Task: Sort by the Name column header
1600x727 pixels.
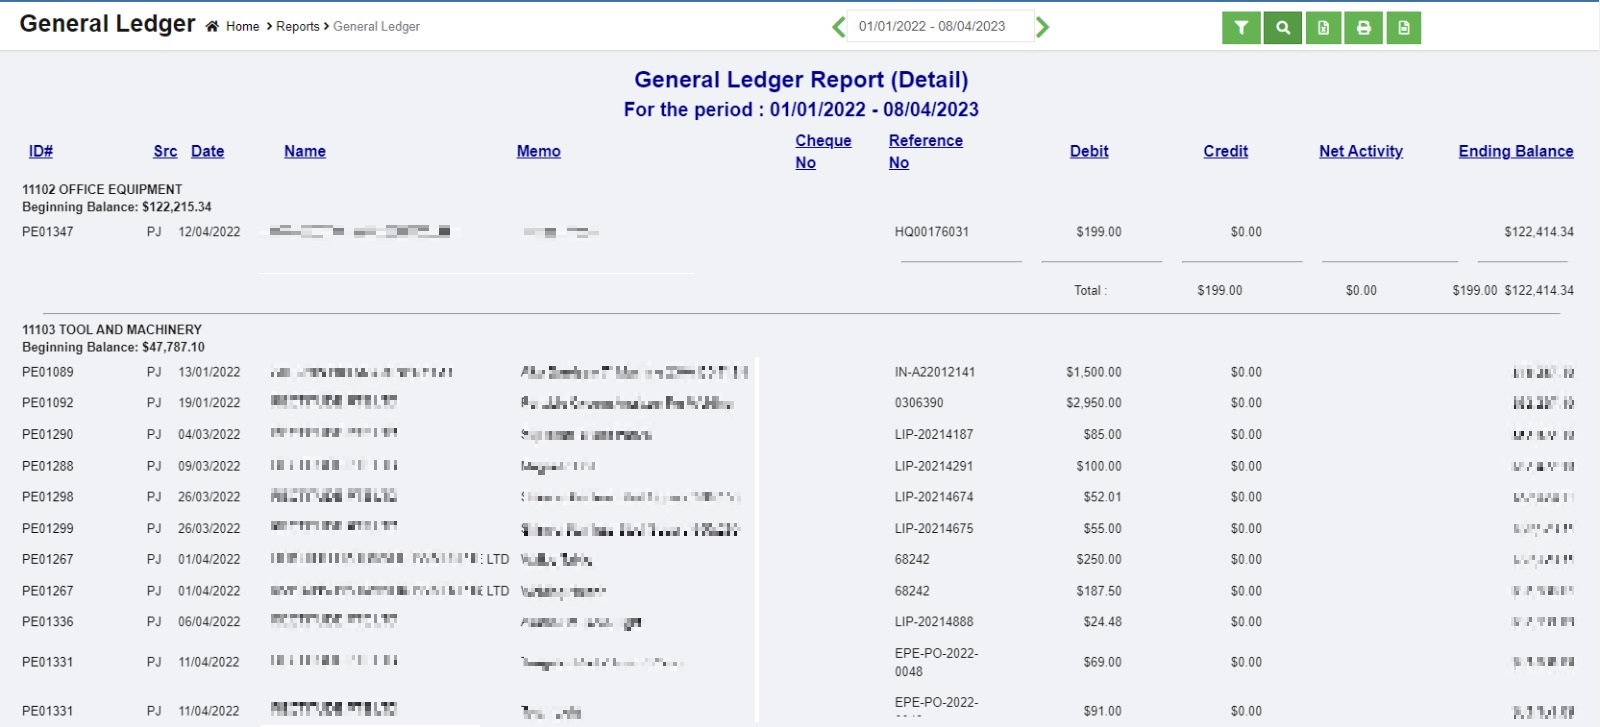Action: point(305,151)
